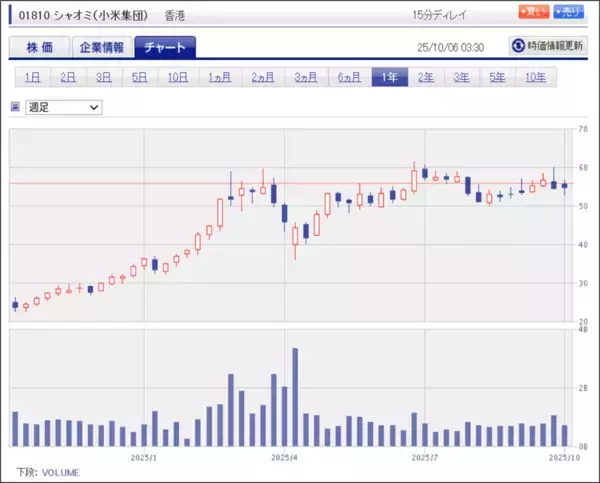Show the 1ヵ月 chart range
The width and height of the screenshot is (600, 483).
pos(220,77)
